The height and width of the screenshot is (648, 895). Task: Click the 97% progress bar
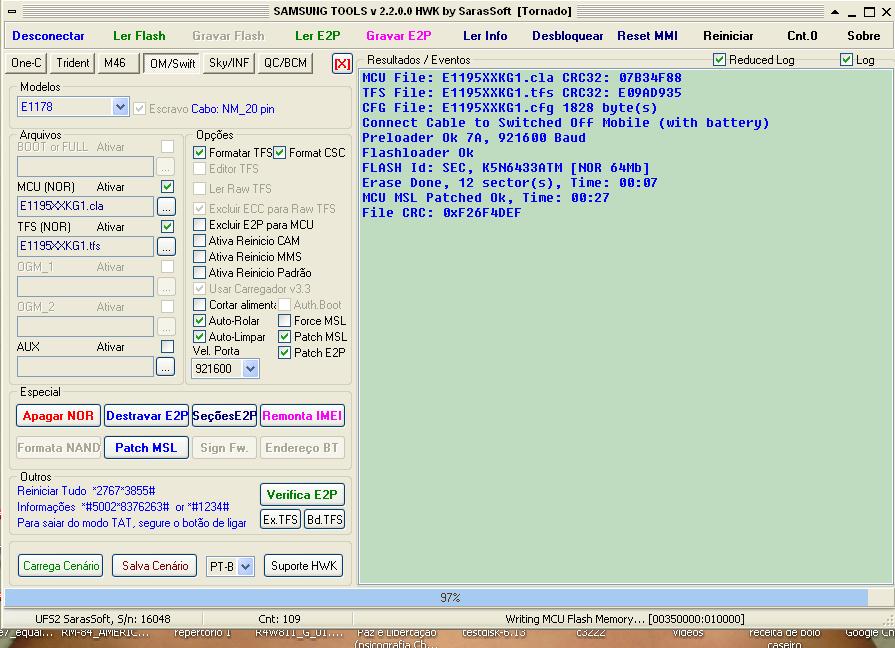[447, 598]
